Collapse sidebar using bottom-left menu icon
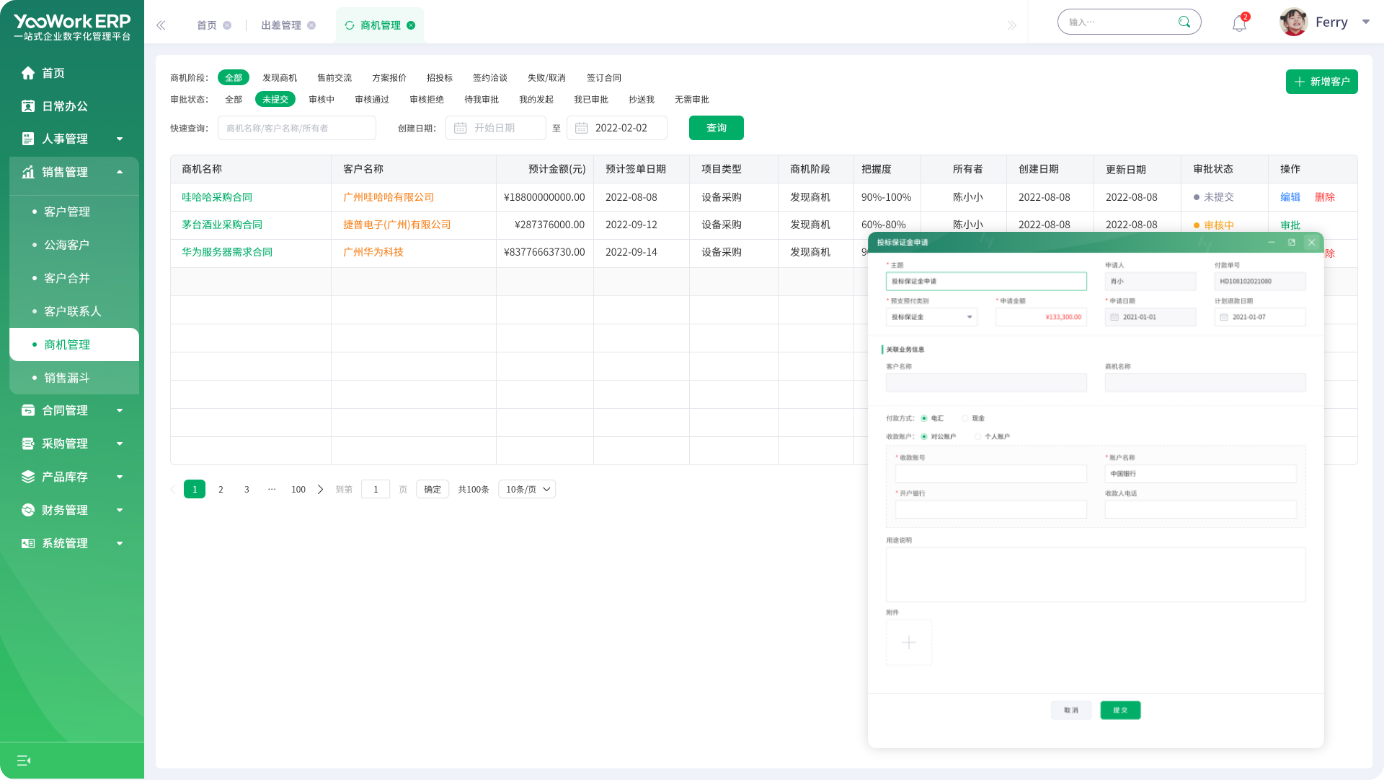1384x780 pixels. point(23,760)
